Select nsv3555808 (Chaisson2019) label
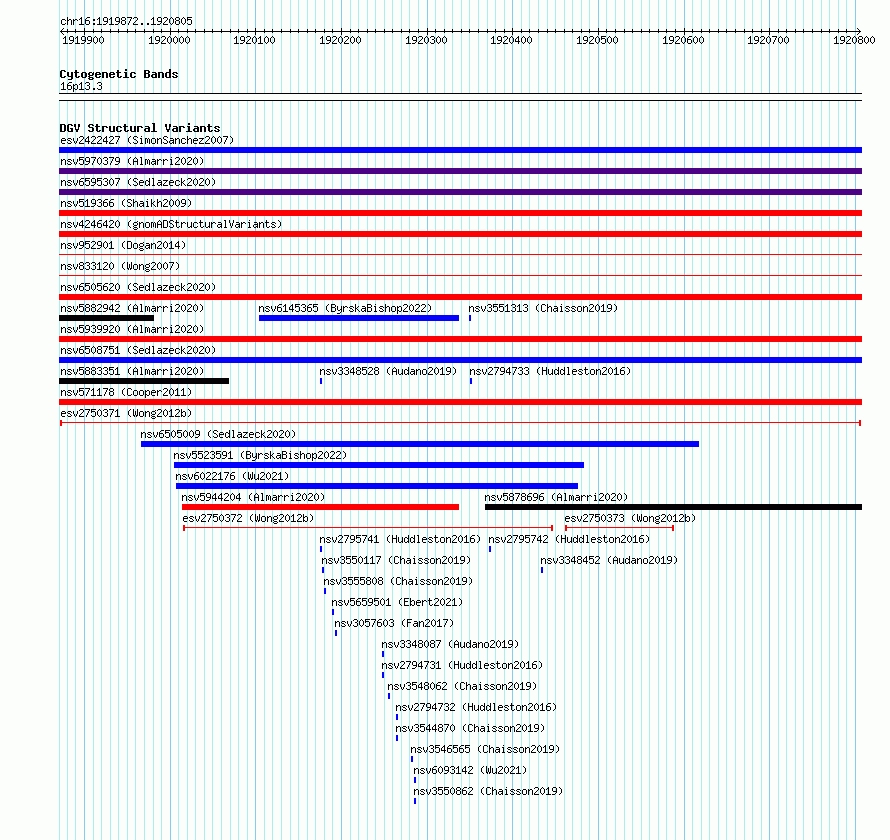890x840 pixels. tap(398, 581)
